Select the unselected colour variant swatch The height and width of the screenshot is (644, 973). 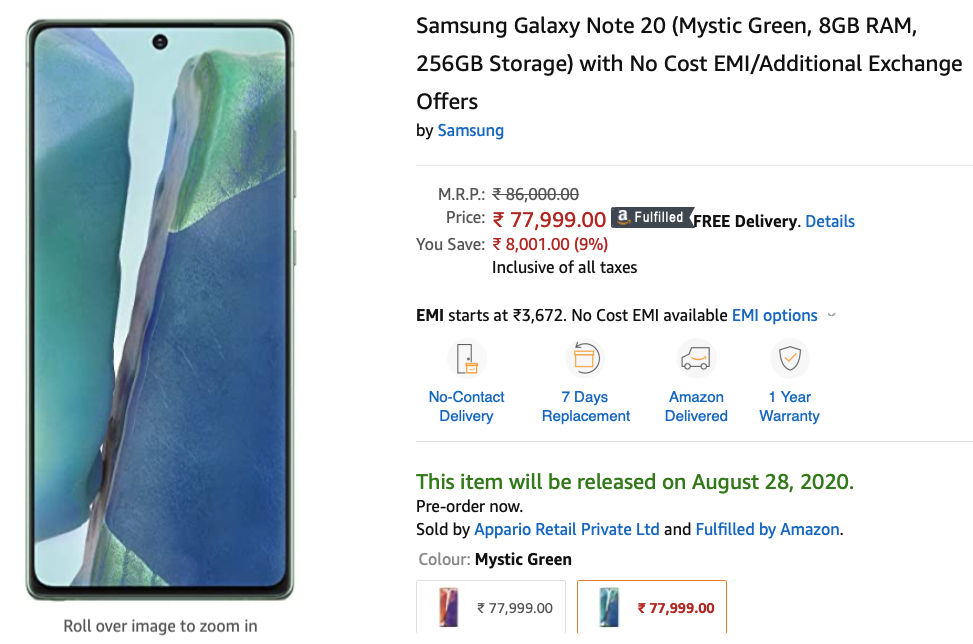point(491,607)
